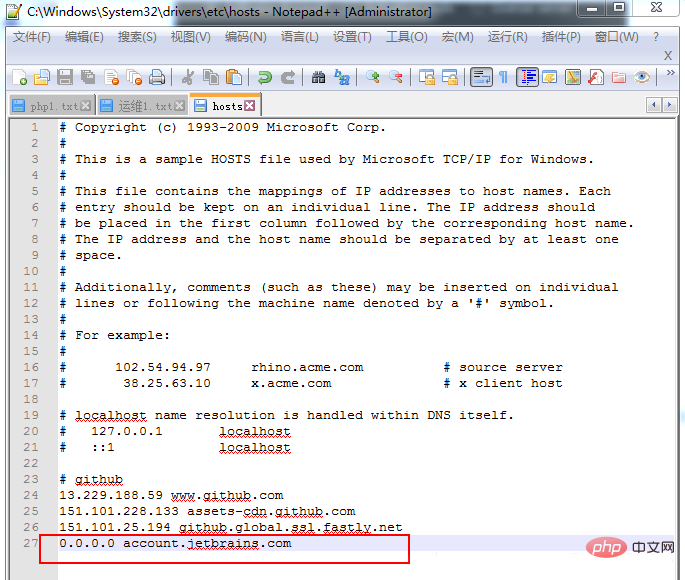The width and height of the screenshot is (685, 580).
Task: Open the 插件(P) menu
Action: (561, 37)
